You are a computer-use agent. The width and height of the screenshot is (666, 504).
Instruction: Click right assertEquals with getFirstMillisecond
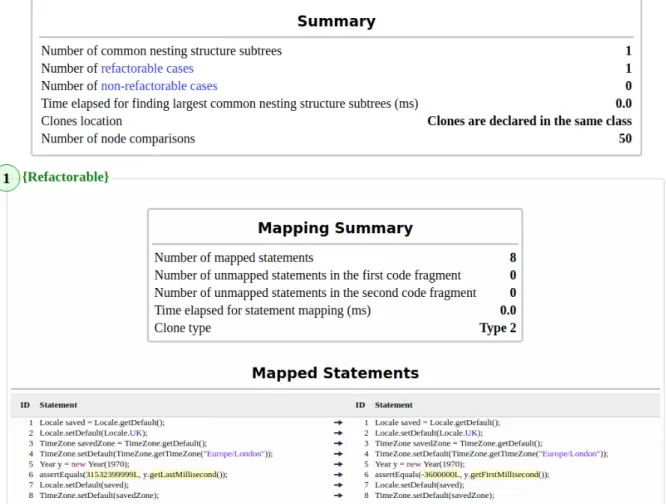point(462,475)
